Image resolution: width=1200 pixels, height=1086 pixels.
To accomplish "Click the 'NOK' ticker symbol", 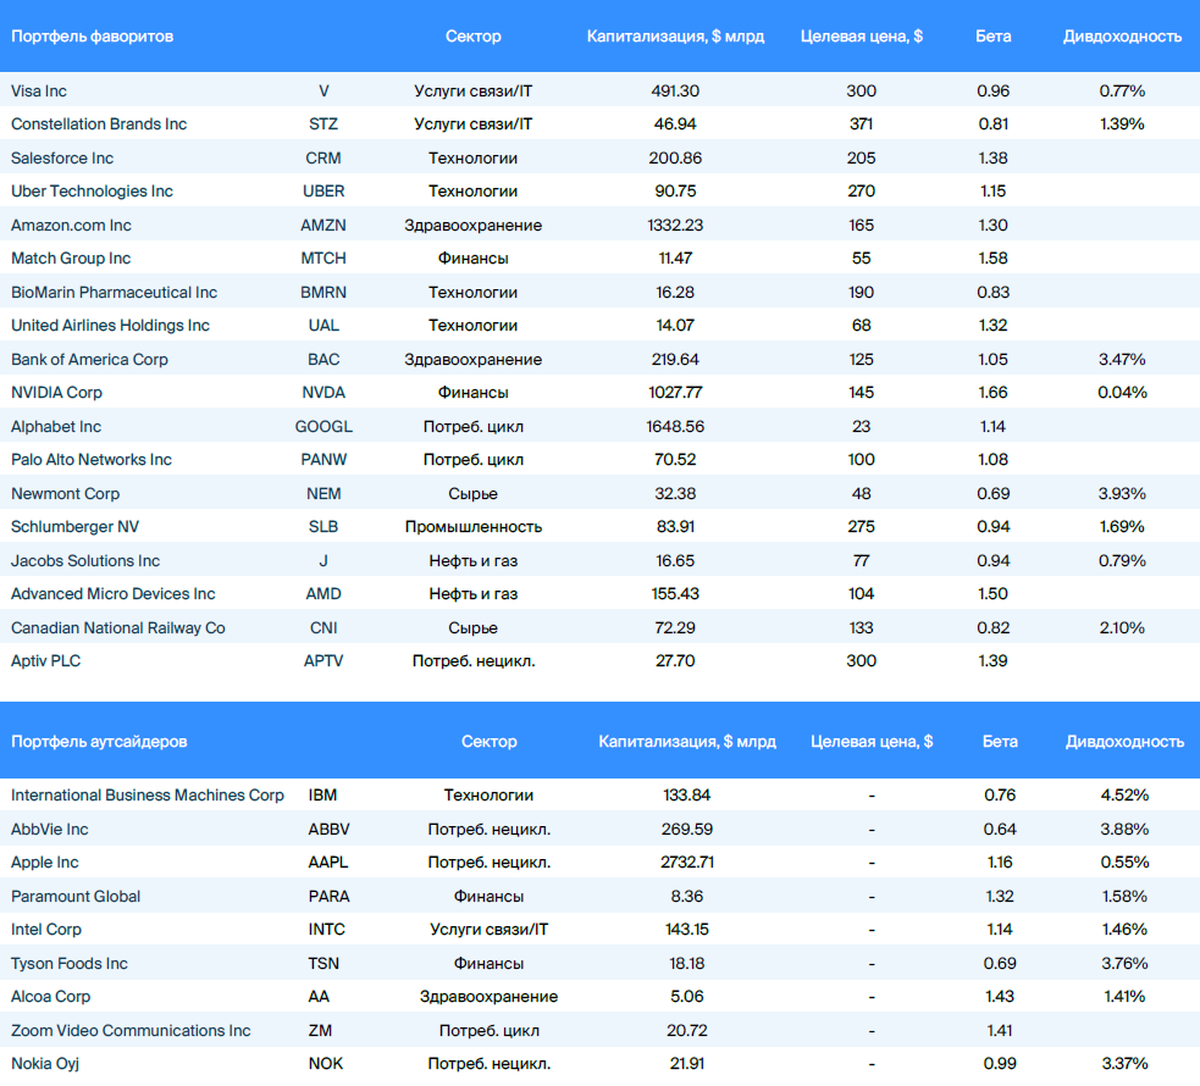I will click(325, 1063).
